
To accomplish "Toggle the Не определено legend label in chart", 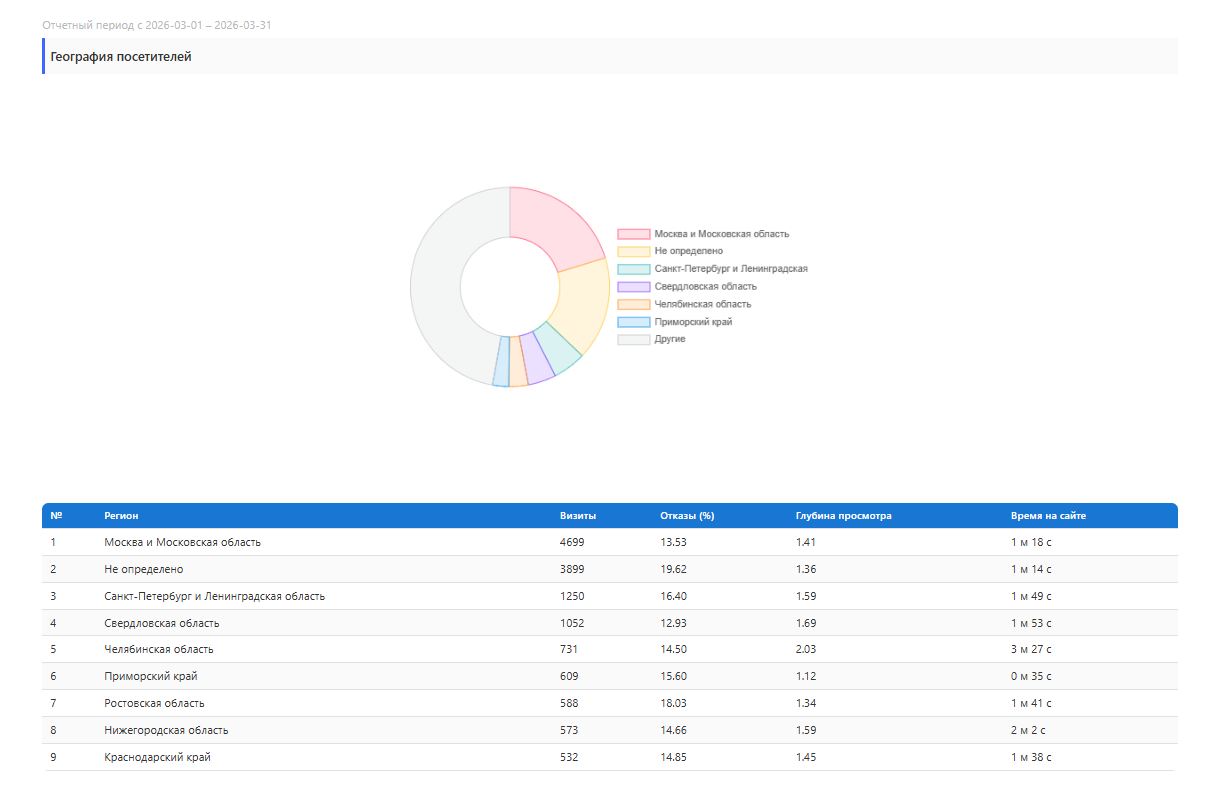I will (x=688, y=251).
